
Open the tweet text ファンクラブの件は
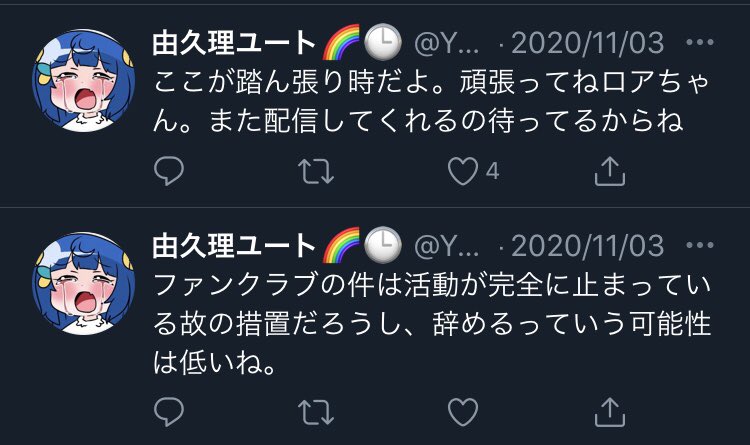431,324
